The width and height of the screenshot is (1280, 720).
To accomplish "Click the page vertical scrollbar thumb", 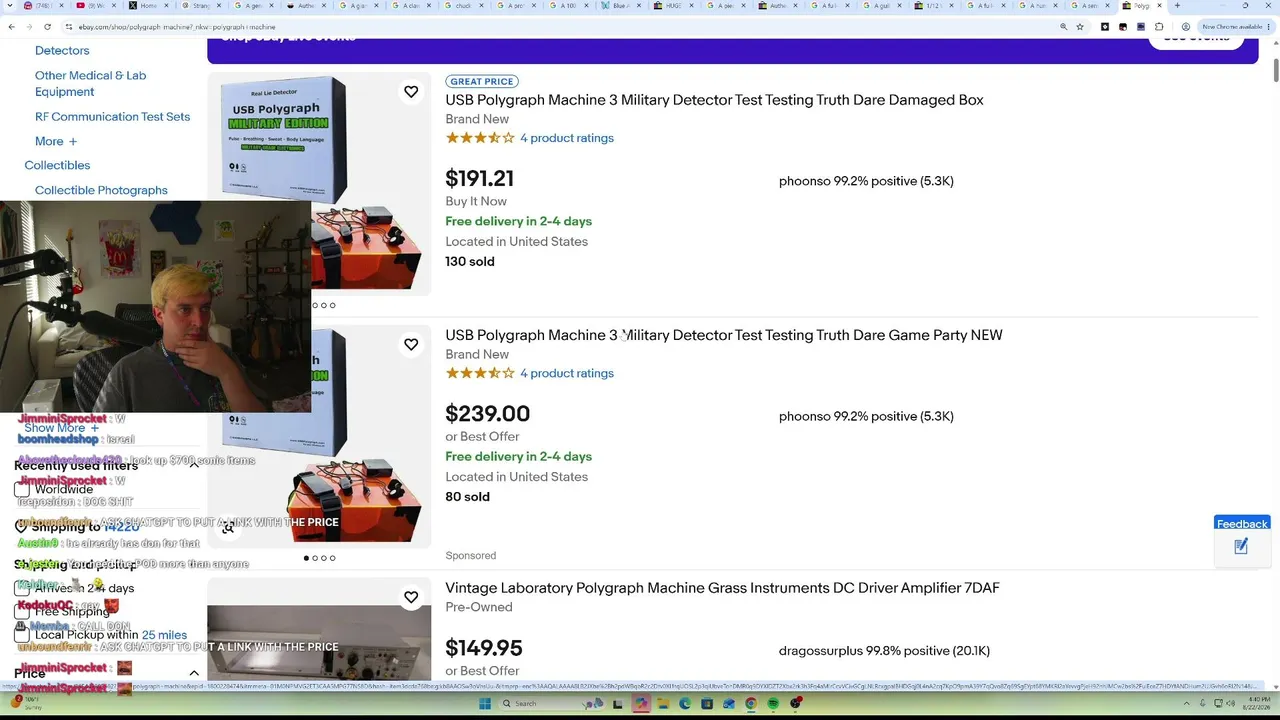I will click(1275, 71).
